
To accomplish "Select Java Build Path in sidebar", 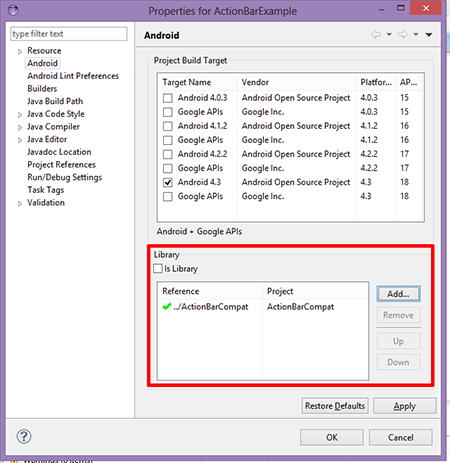I will [55, 101].
